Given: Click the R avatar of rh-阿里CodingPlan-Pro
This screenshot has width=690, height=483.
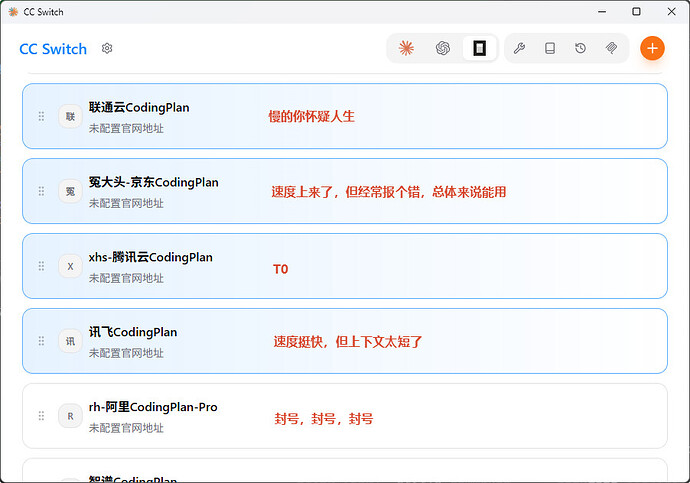Looking at the screenshot, I should click(x=70, y=416).
